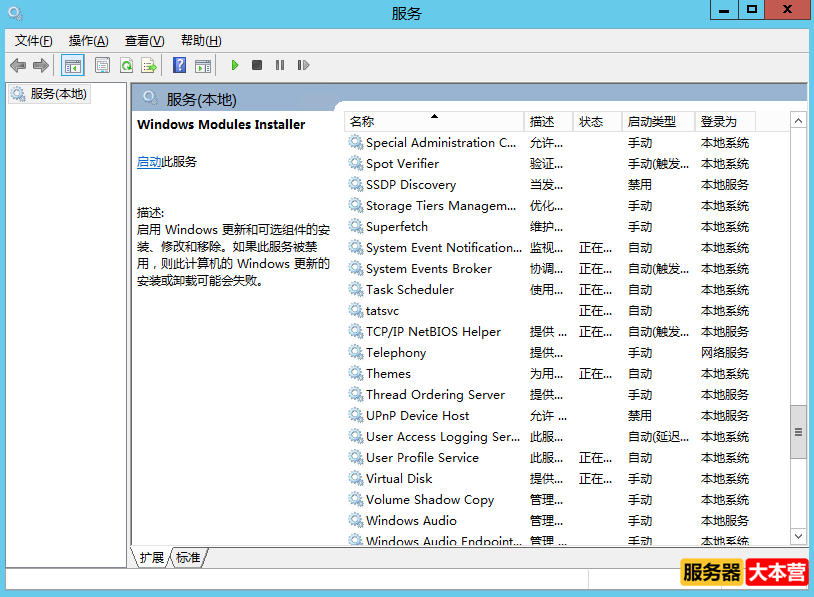Select the Windows Audio service
The width and height of the screenshot is (814, 597).
549,521
